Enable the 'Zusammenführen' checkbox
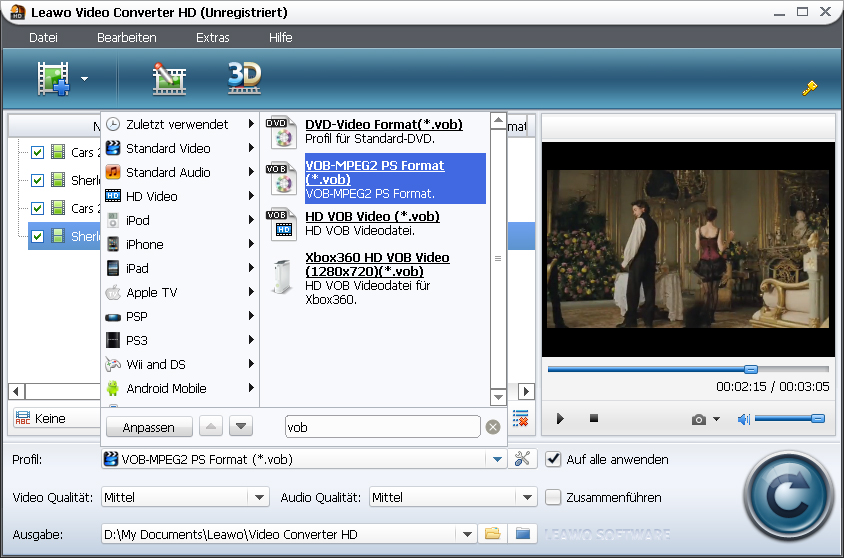 pos(554,497)
